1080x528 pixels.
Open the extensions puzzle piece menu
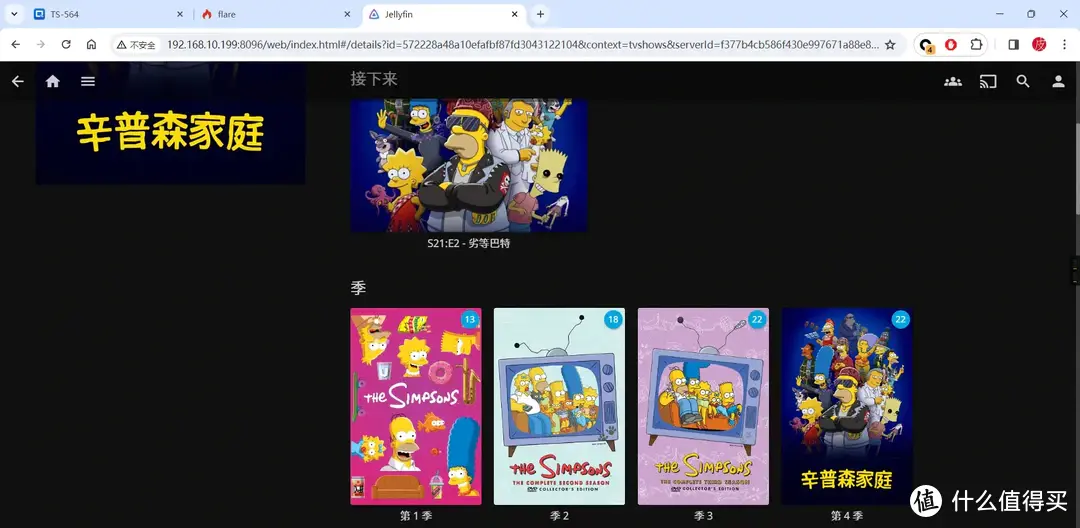pyautogui.click(x=976, y=45)
